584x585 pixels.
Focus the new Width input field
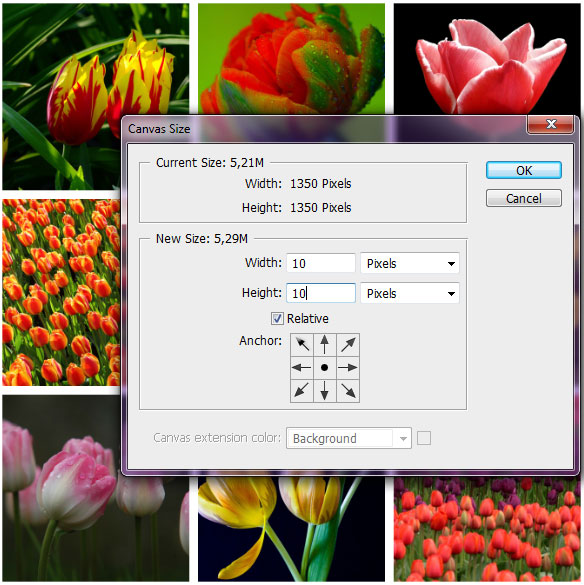point(321,263)
